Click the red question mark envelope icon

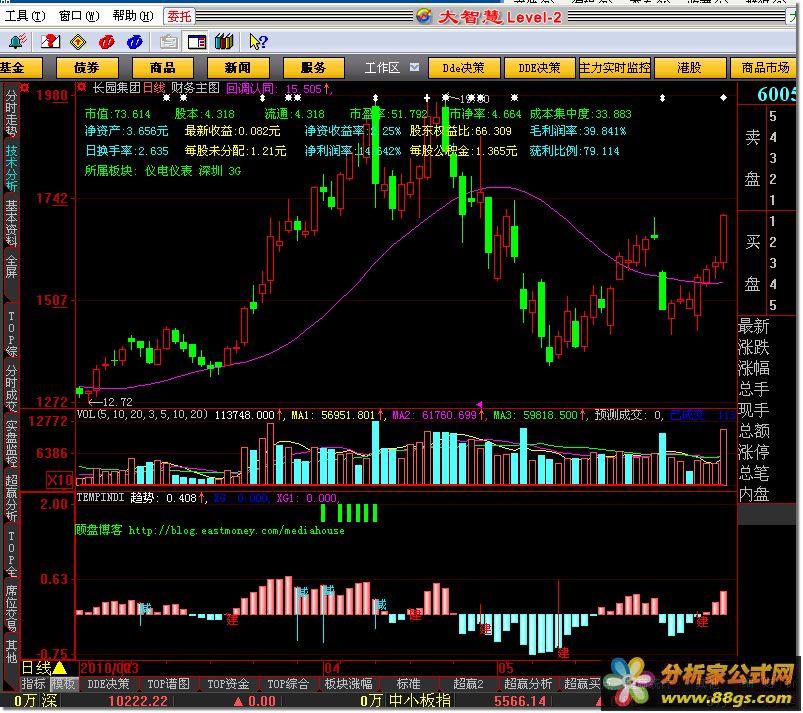tap(50, 41)
